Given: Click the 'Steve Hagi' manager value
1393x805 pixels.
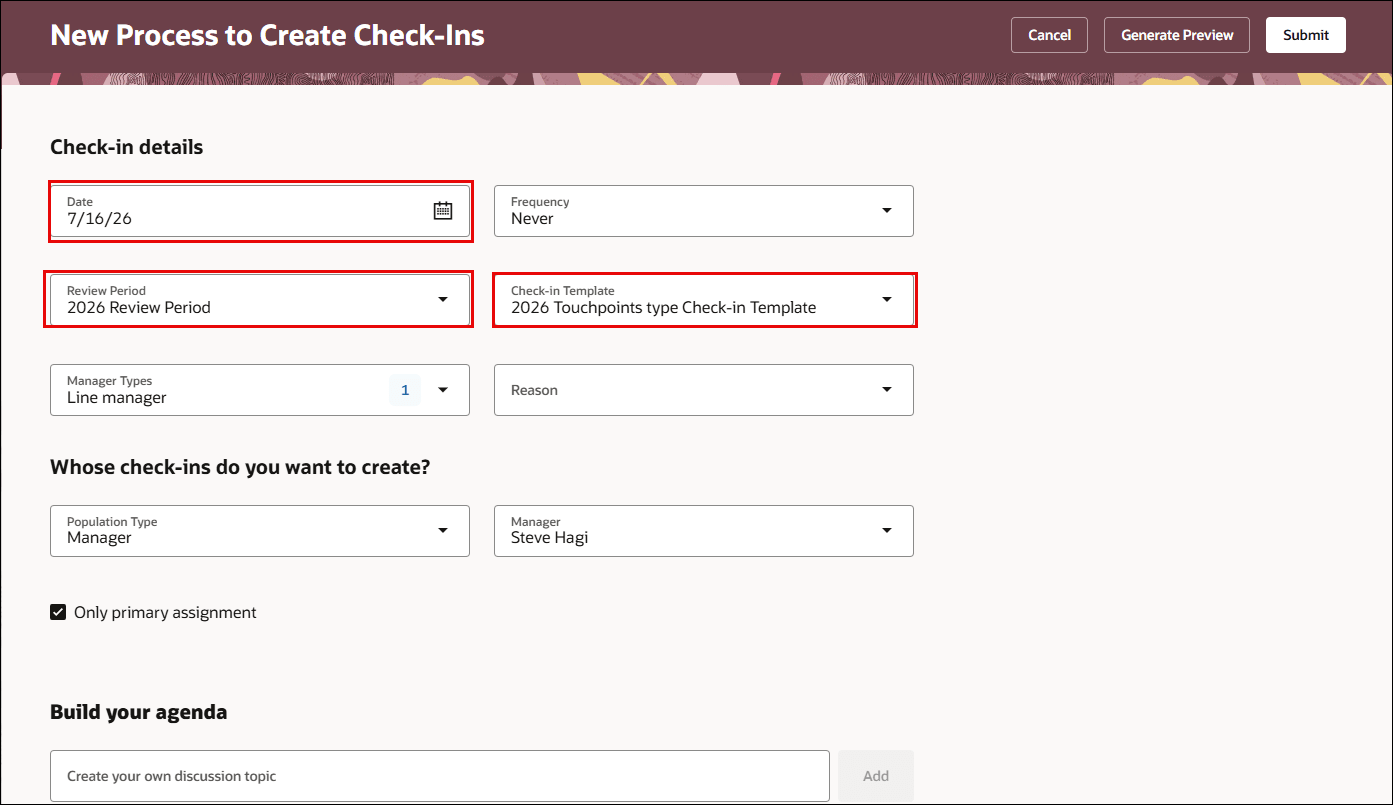Looking at the screenshot, I should tap(550, 537).
